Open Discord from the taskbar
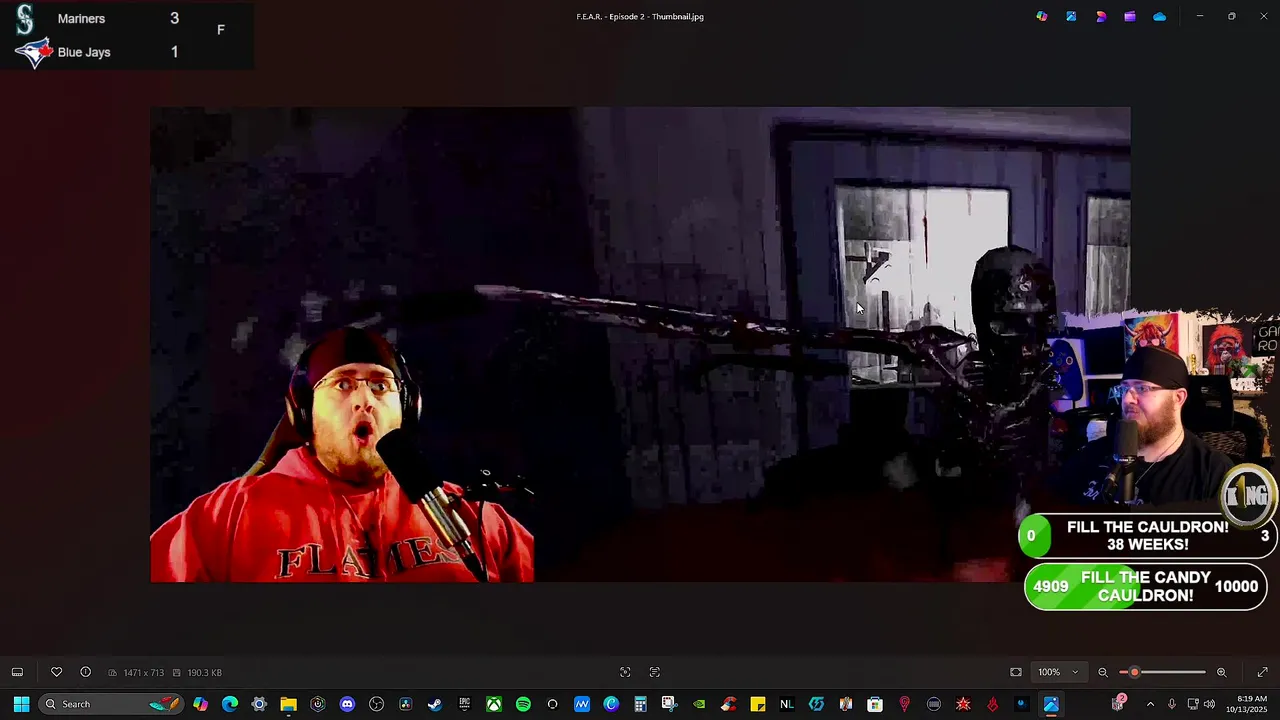This screenshot has width=1280, height=720. pos(347,704)
